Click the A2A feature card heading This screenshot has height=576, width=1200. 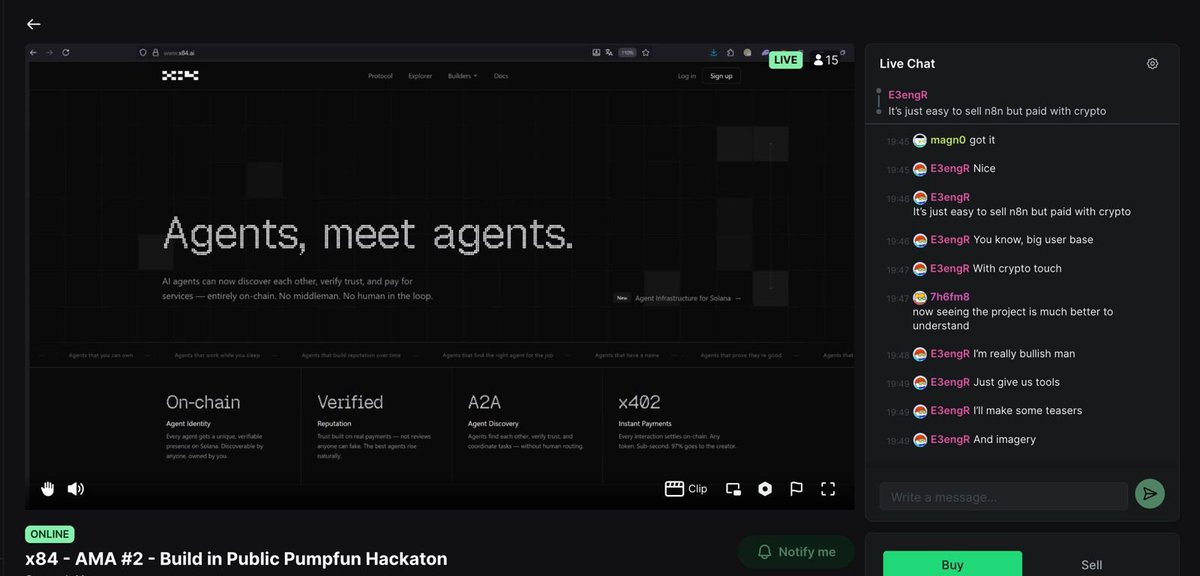pyautogui.click(x=485, y=402)
